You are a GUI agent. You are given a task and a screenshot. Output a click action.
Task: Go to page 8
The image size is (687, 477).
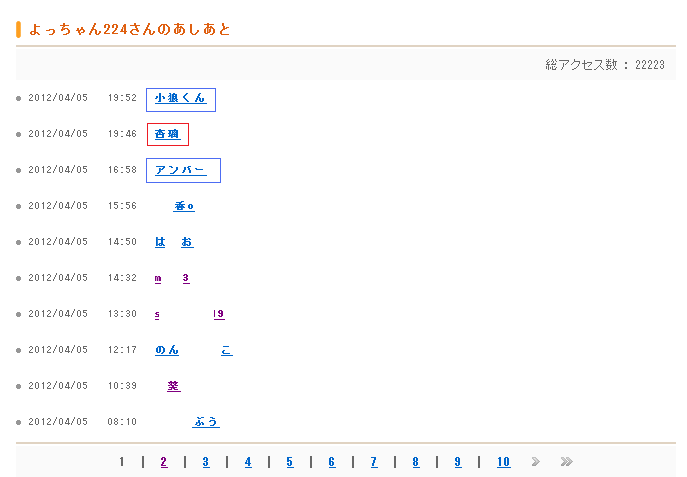tap(416, 462)
